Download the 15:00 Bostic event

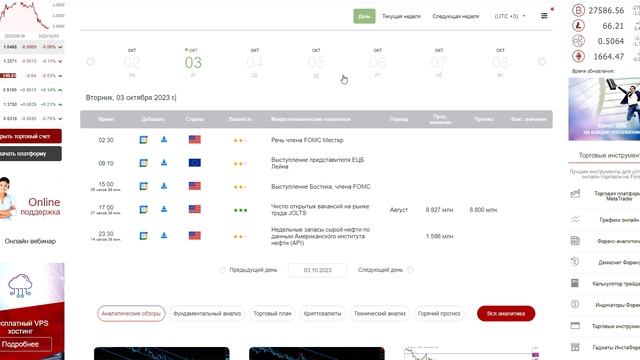pos(164,186)
